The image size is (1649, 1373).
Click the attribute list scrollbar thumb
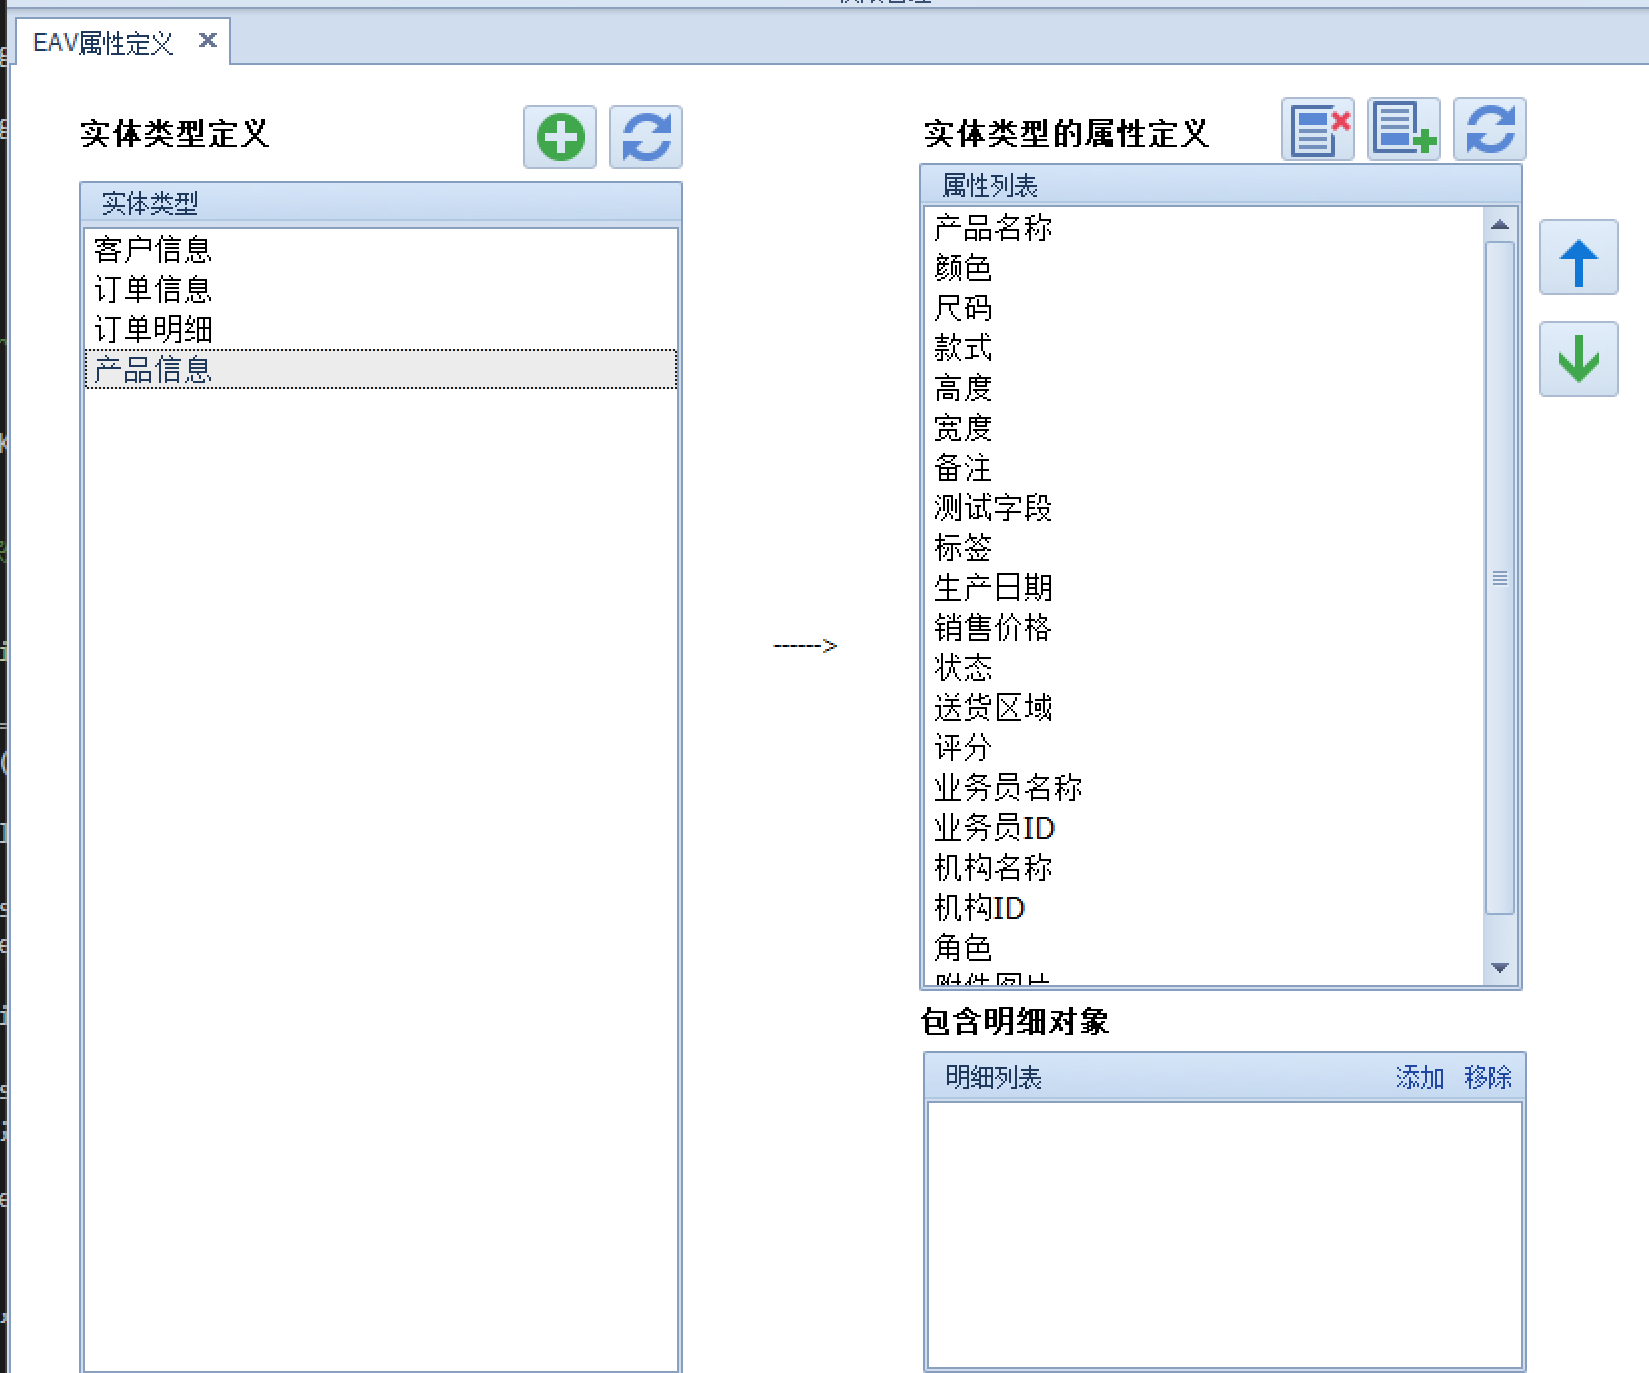pos(1500,578)
